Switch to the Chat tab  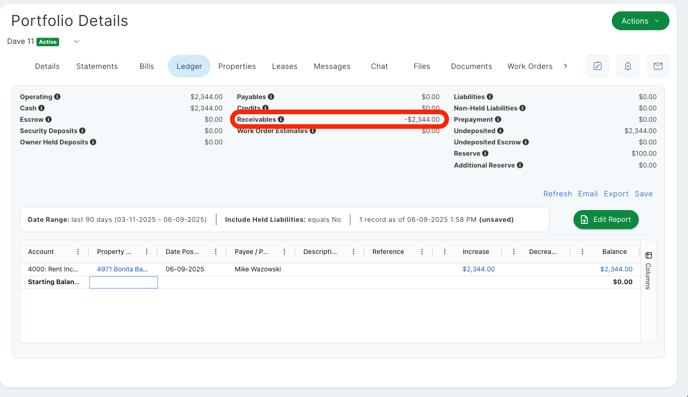tap(379, 66)
